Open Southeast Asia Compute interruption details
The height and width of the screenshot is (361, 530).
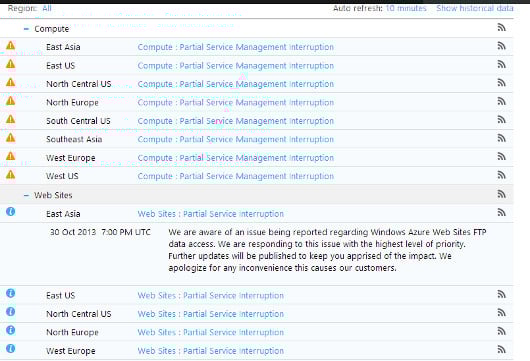(236, 139)
